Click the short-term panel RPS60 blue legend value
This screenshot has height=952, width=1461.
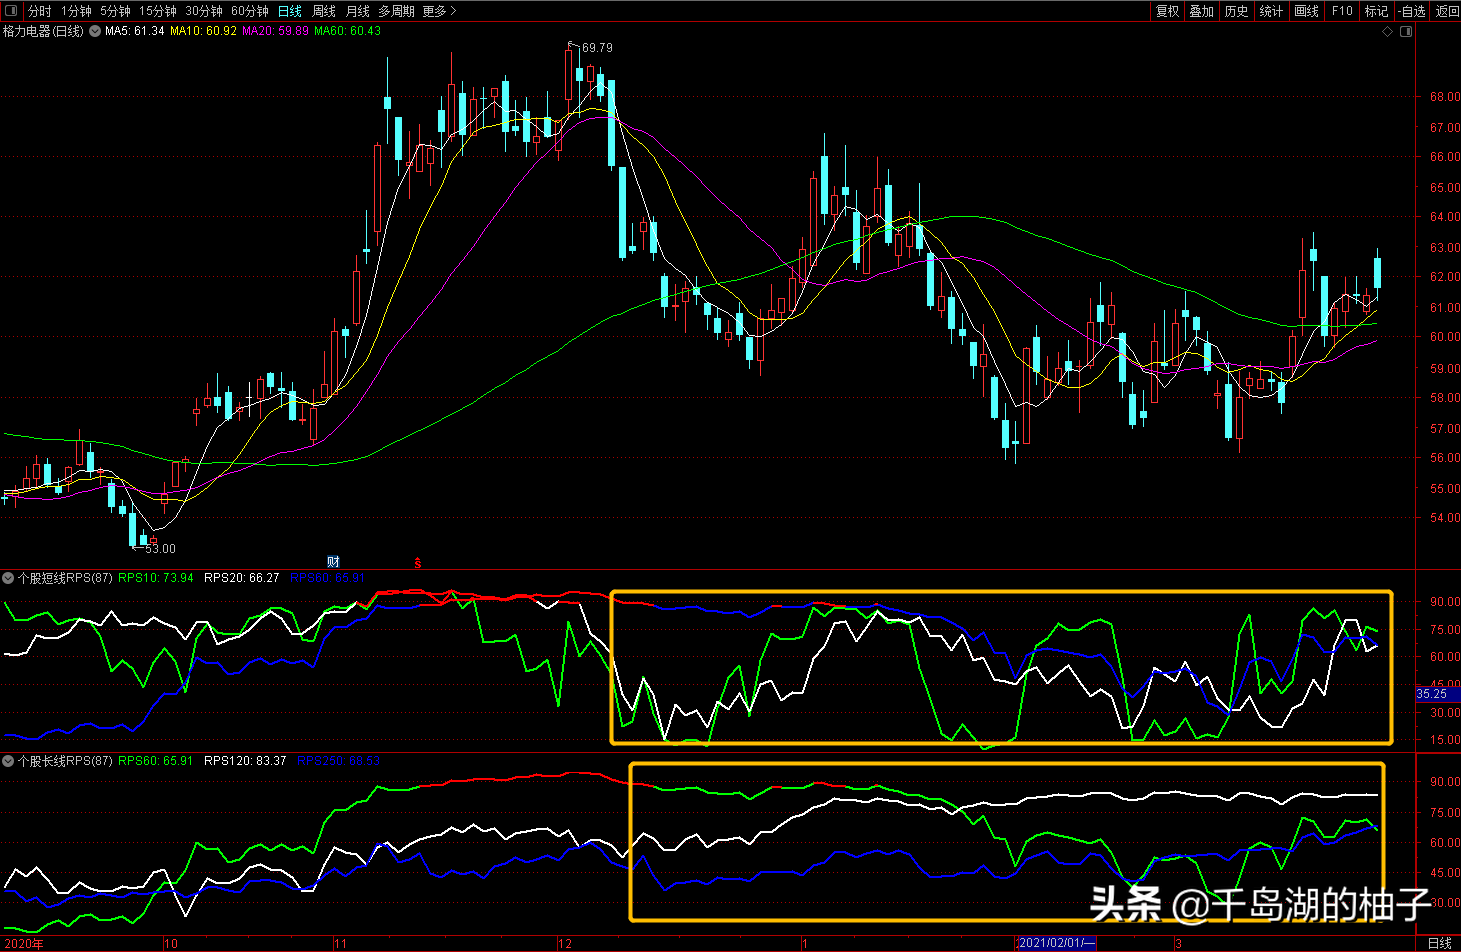coord(328,578)
